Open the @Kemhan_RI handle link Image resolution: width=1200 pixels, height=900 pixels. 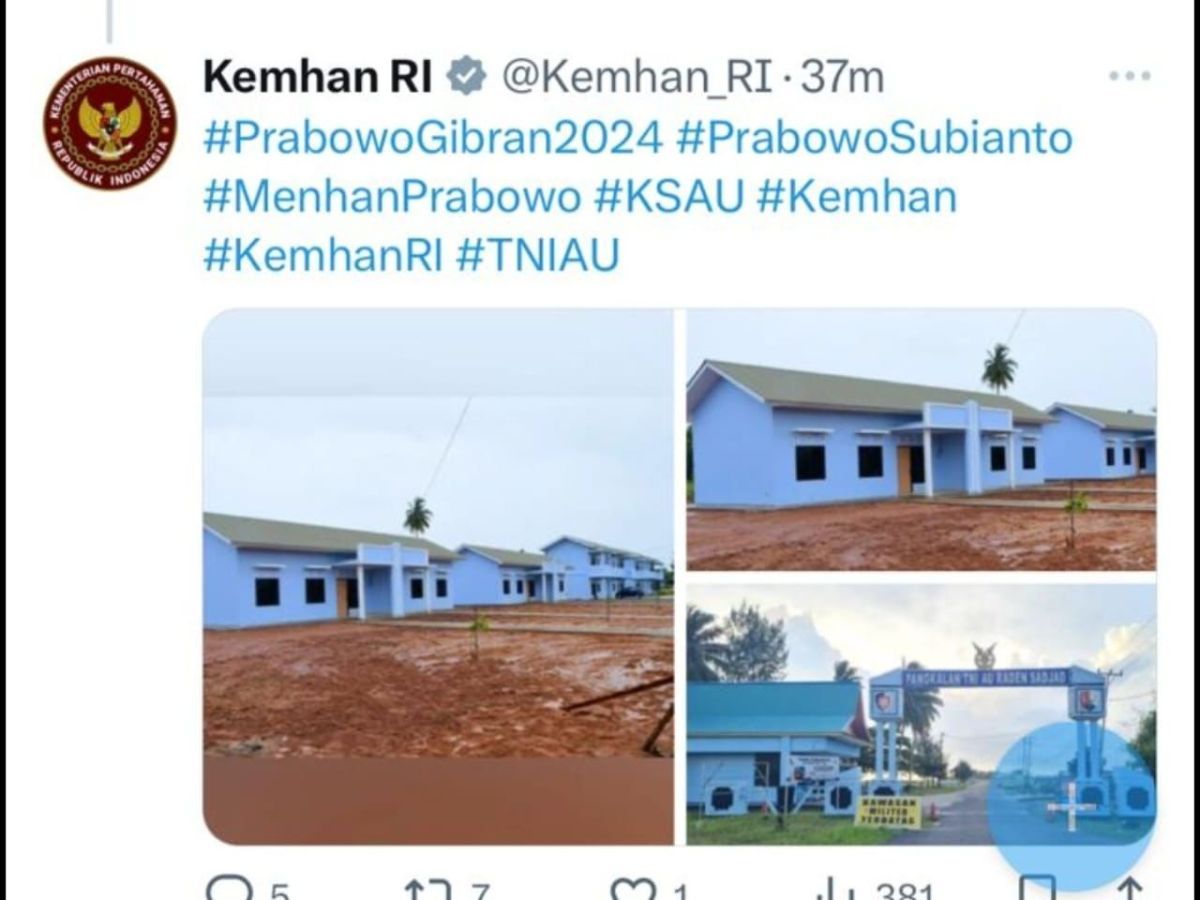coord(636,77)
